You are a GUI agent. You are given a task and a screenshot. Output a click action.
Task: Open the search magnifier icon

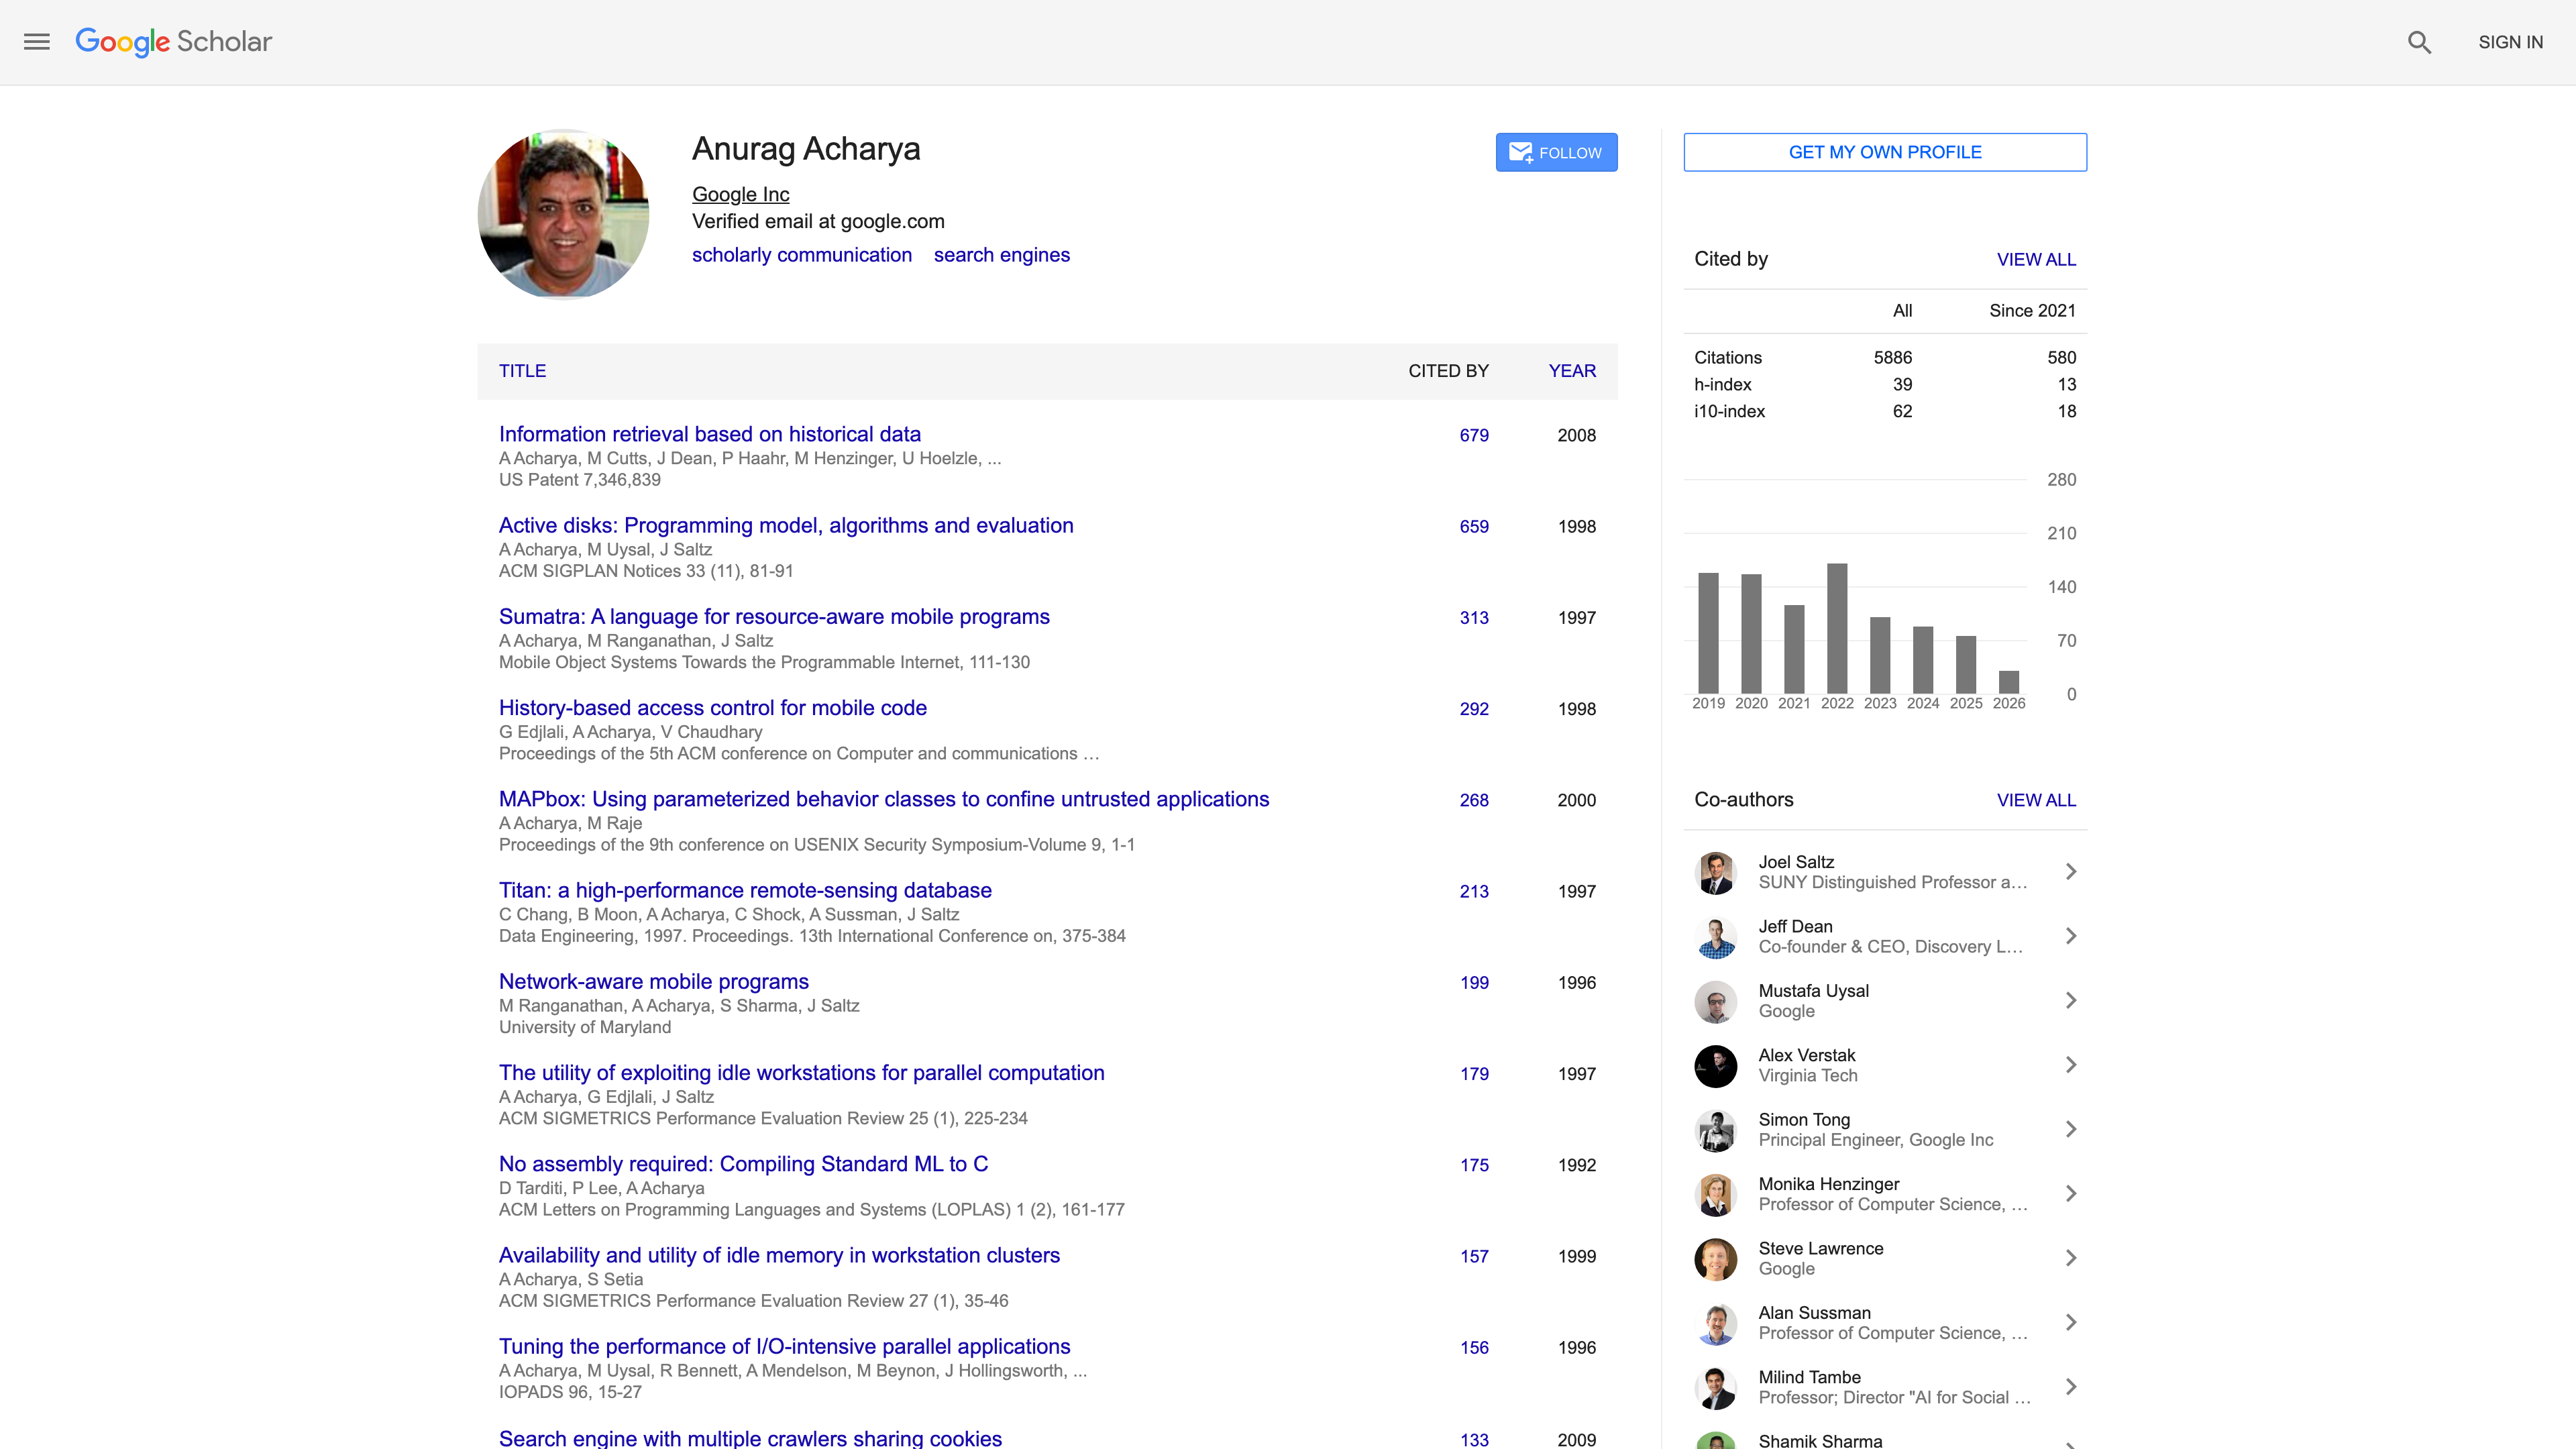click(2419, 42)
